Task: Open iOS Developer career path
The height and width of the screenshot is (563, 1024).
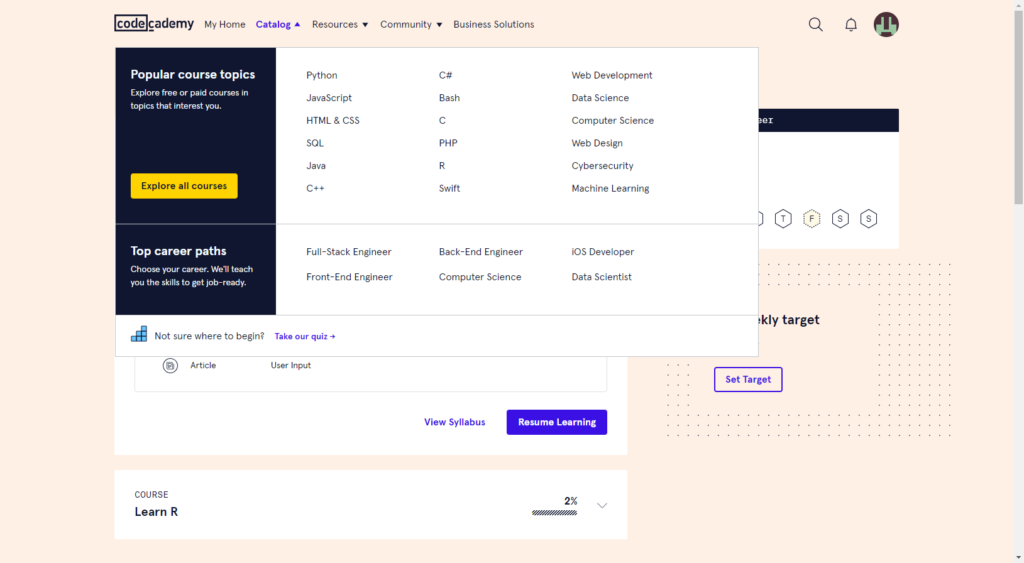Action: [x=603, y=251]
